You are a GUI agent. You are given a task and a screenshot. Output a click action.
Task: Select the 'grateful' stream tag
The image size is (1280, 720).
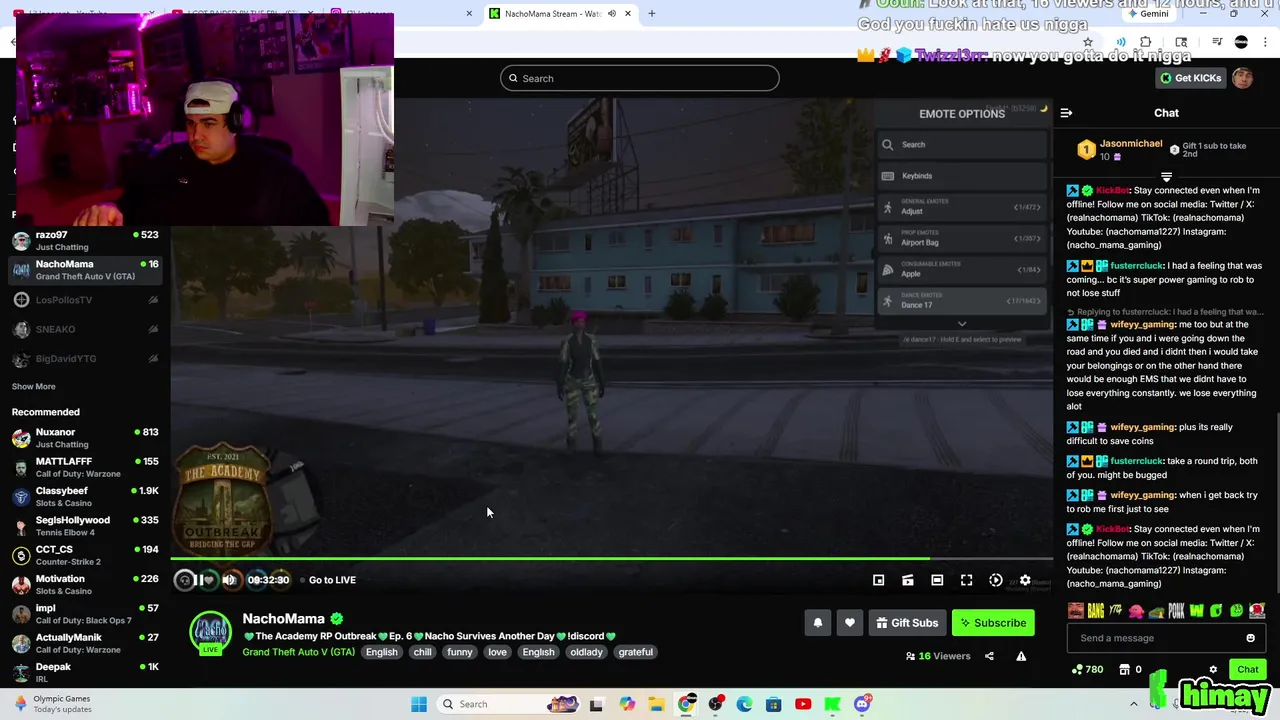635,652
